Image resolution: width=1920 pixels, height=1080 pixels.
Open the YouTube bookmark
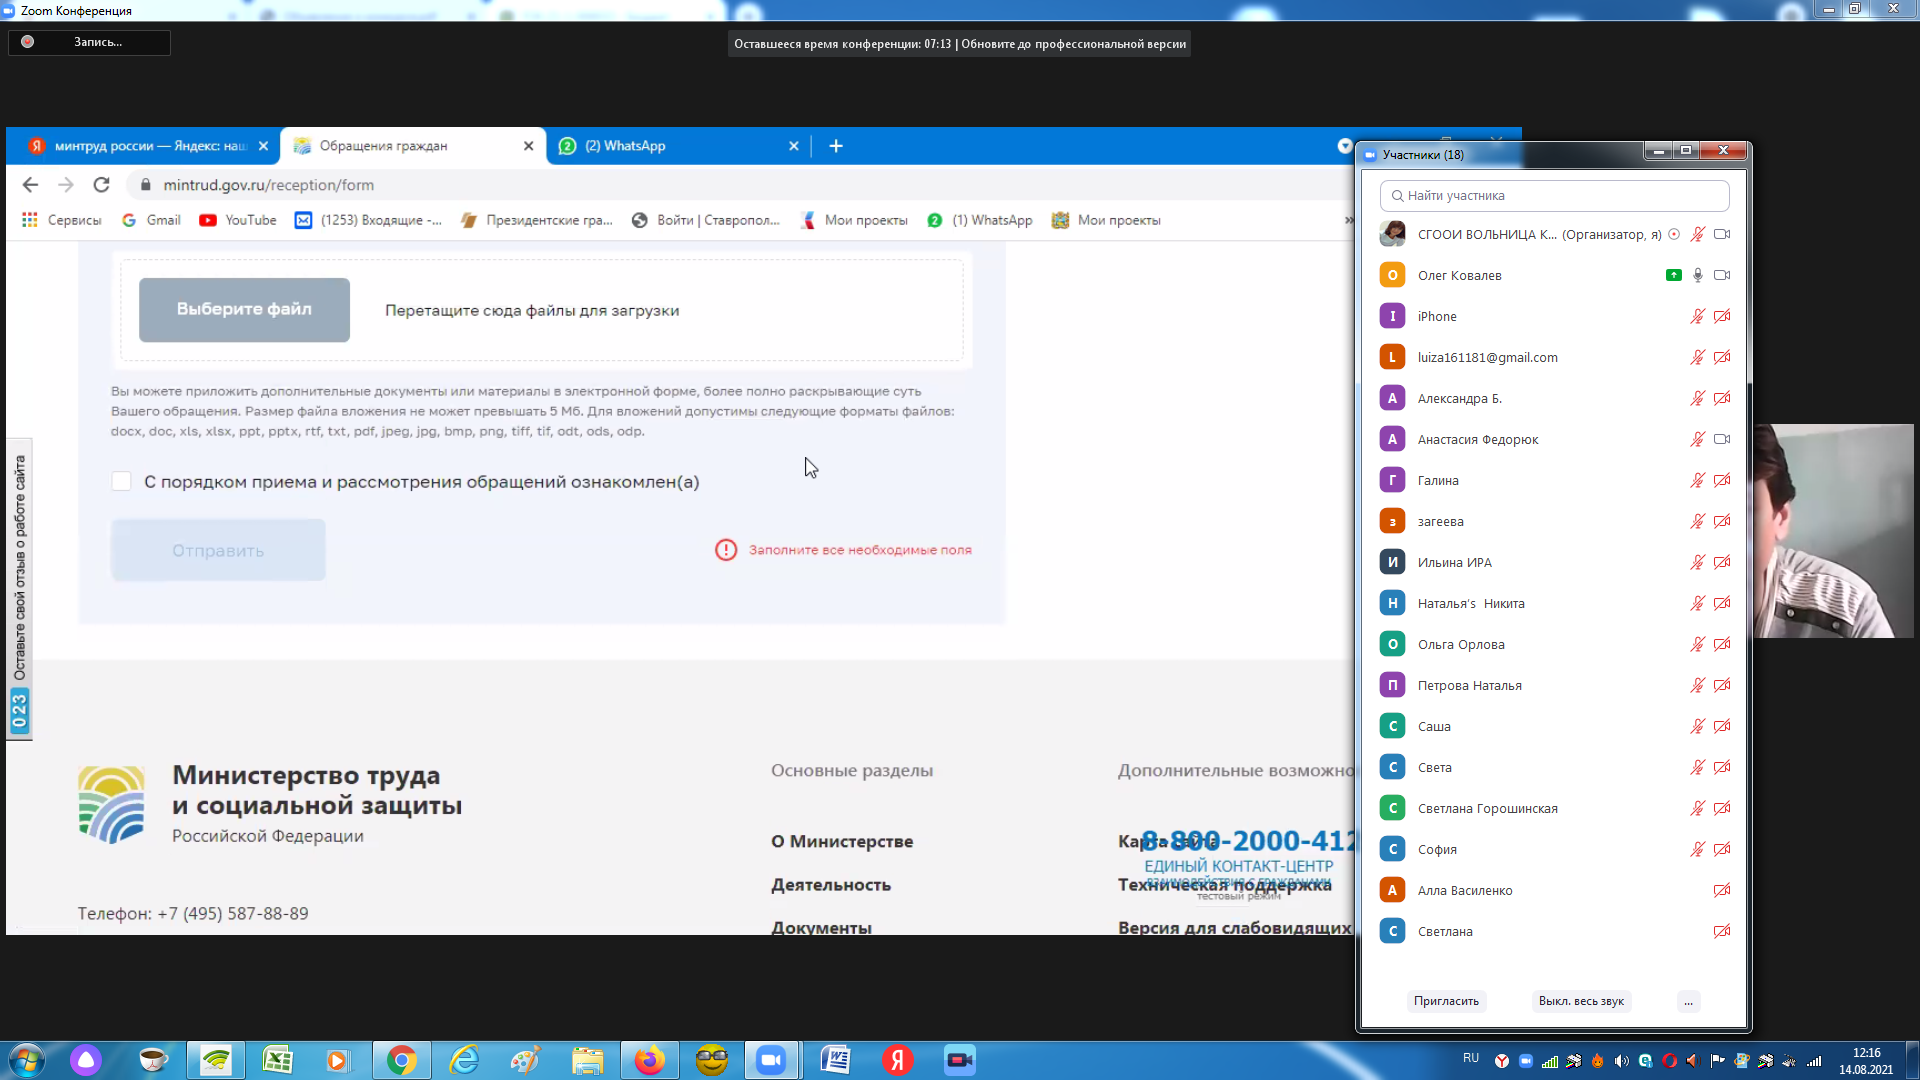[238, 220]
